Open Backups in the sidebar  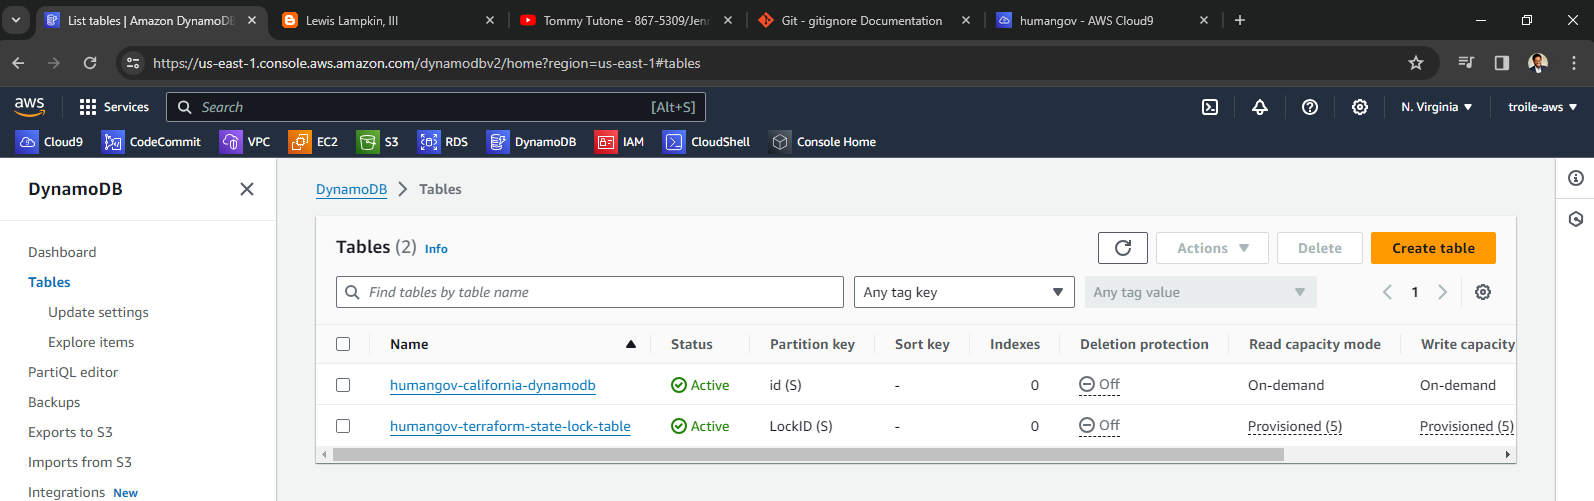click(x=54, y=402)
